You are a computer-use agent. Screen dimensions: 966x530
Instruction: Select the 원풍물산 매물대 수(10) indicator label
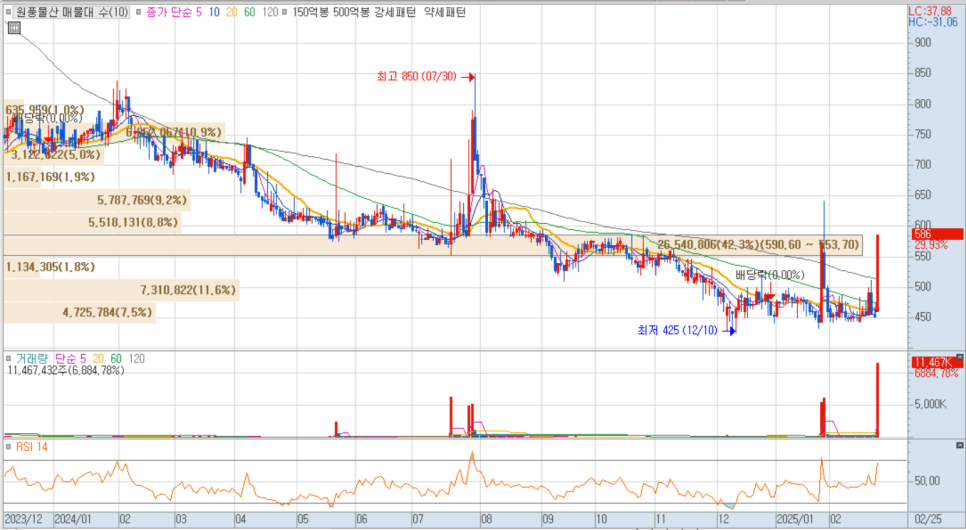[71, 12]
